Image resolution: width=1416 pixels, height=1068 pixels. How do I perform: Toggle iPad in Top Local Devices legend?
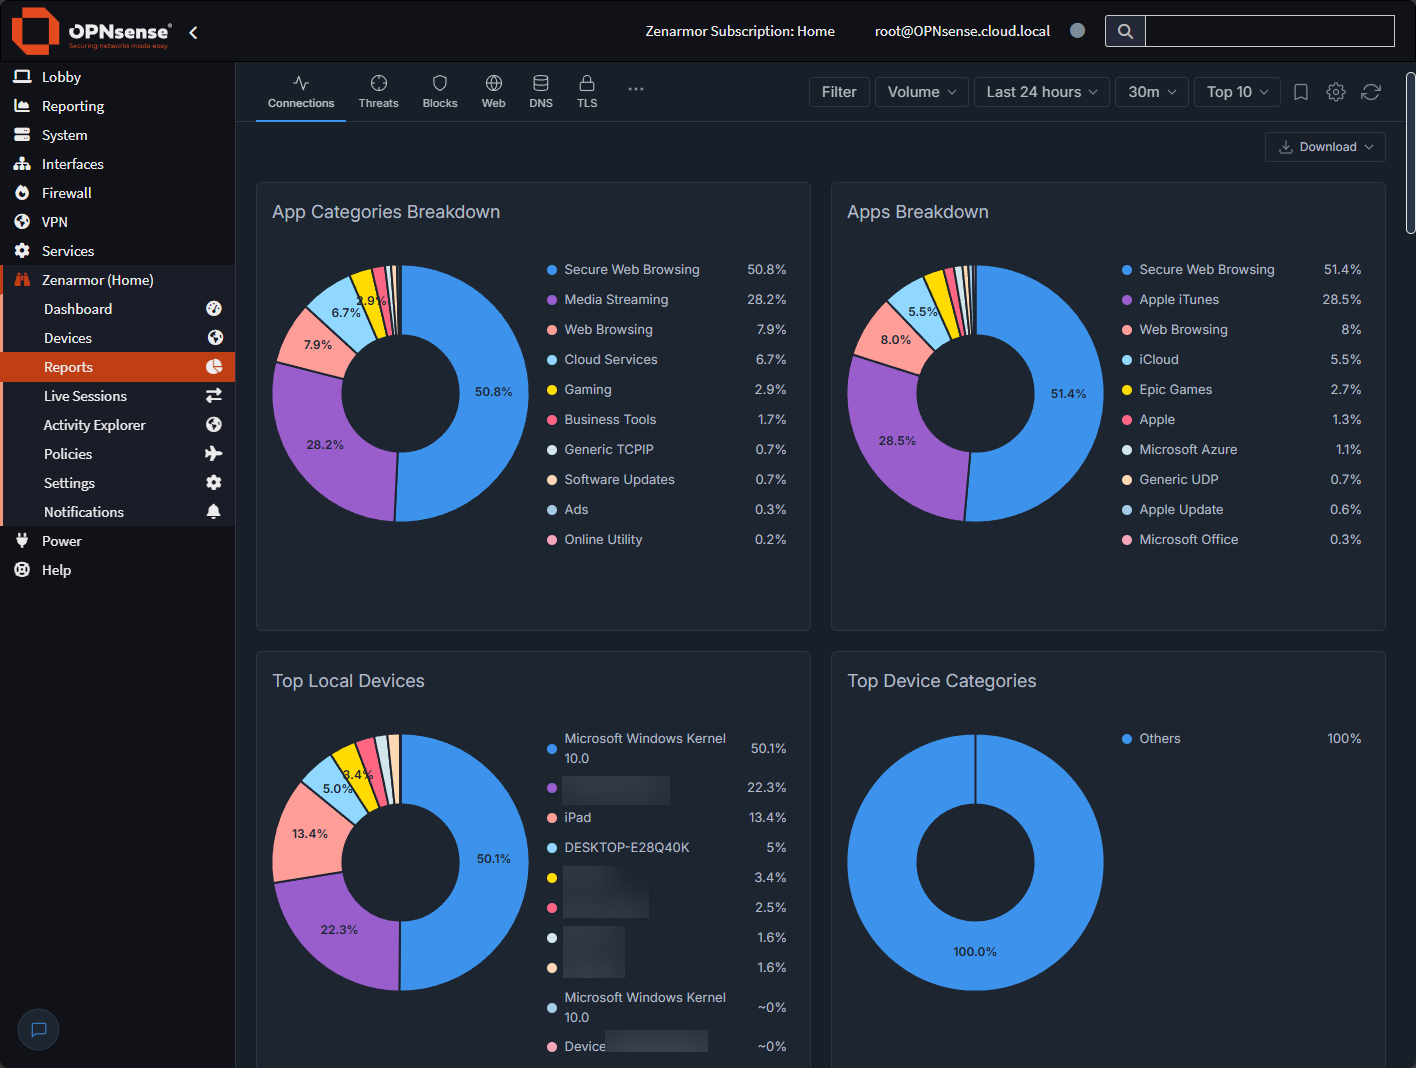tap(577, 817)
